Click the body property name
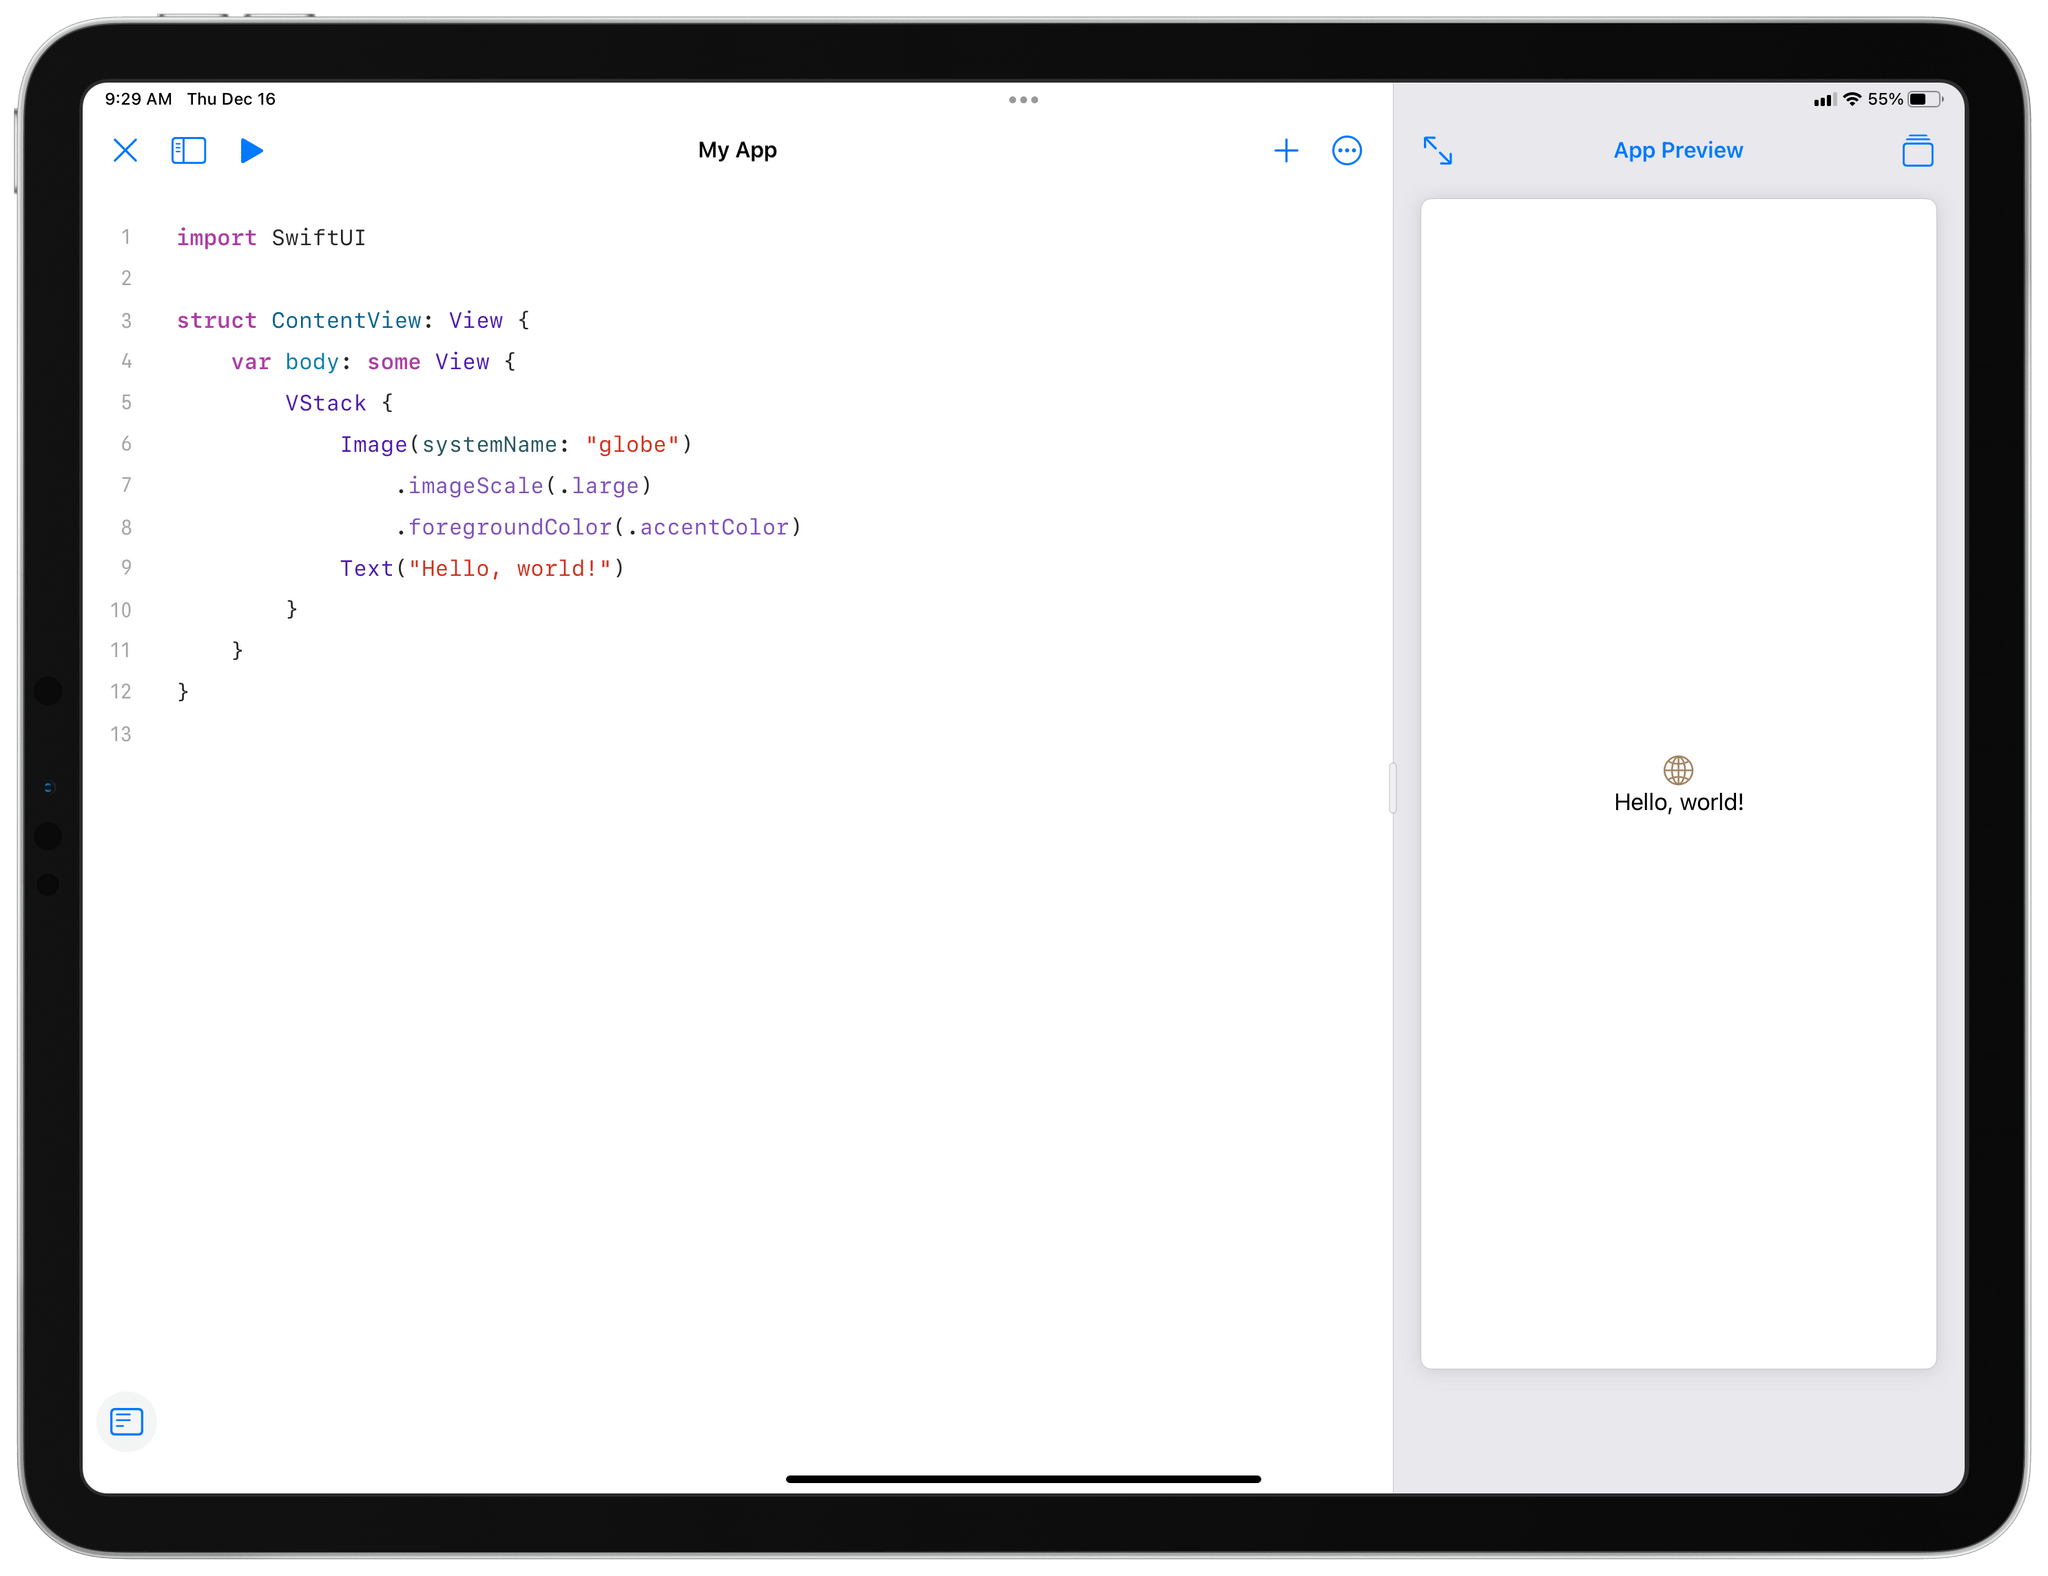 pyautogui.click(x=312, y=362)
